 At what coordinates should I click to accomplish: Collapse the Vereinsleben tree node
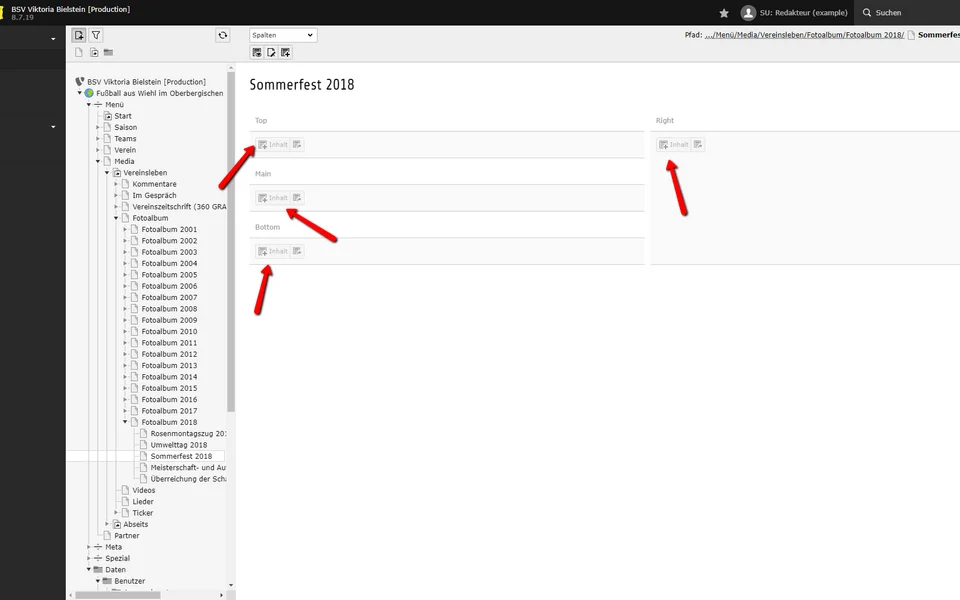point(107,173)
